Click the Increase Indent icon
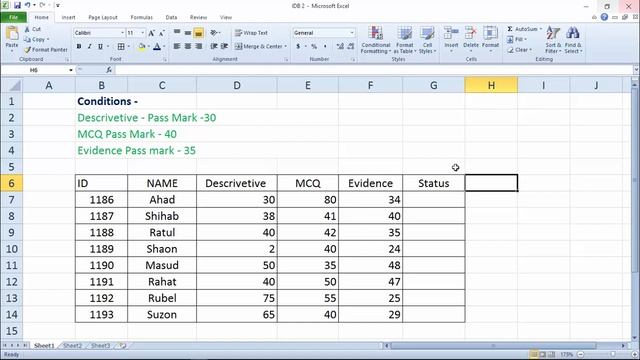 224,47
